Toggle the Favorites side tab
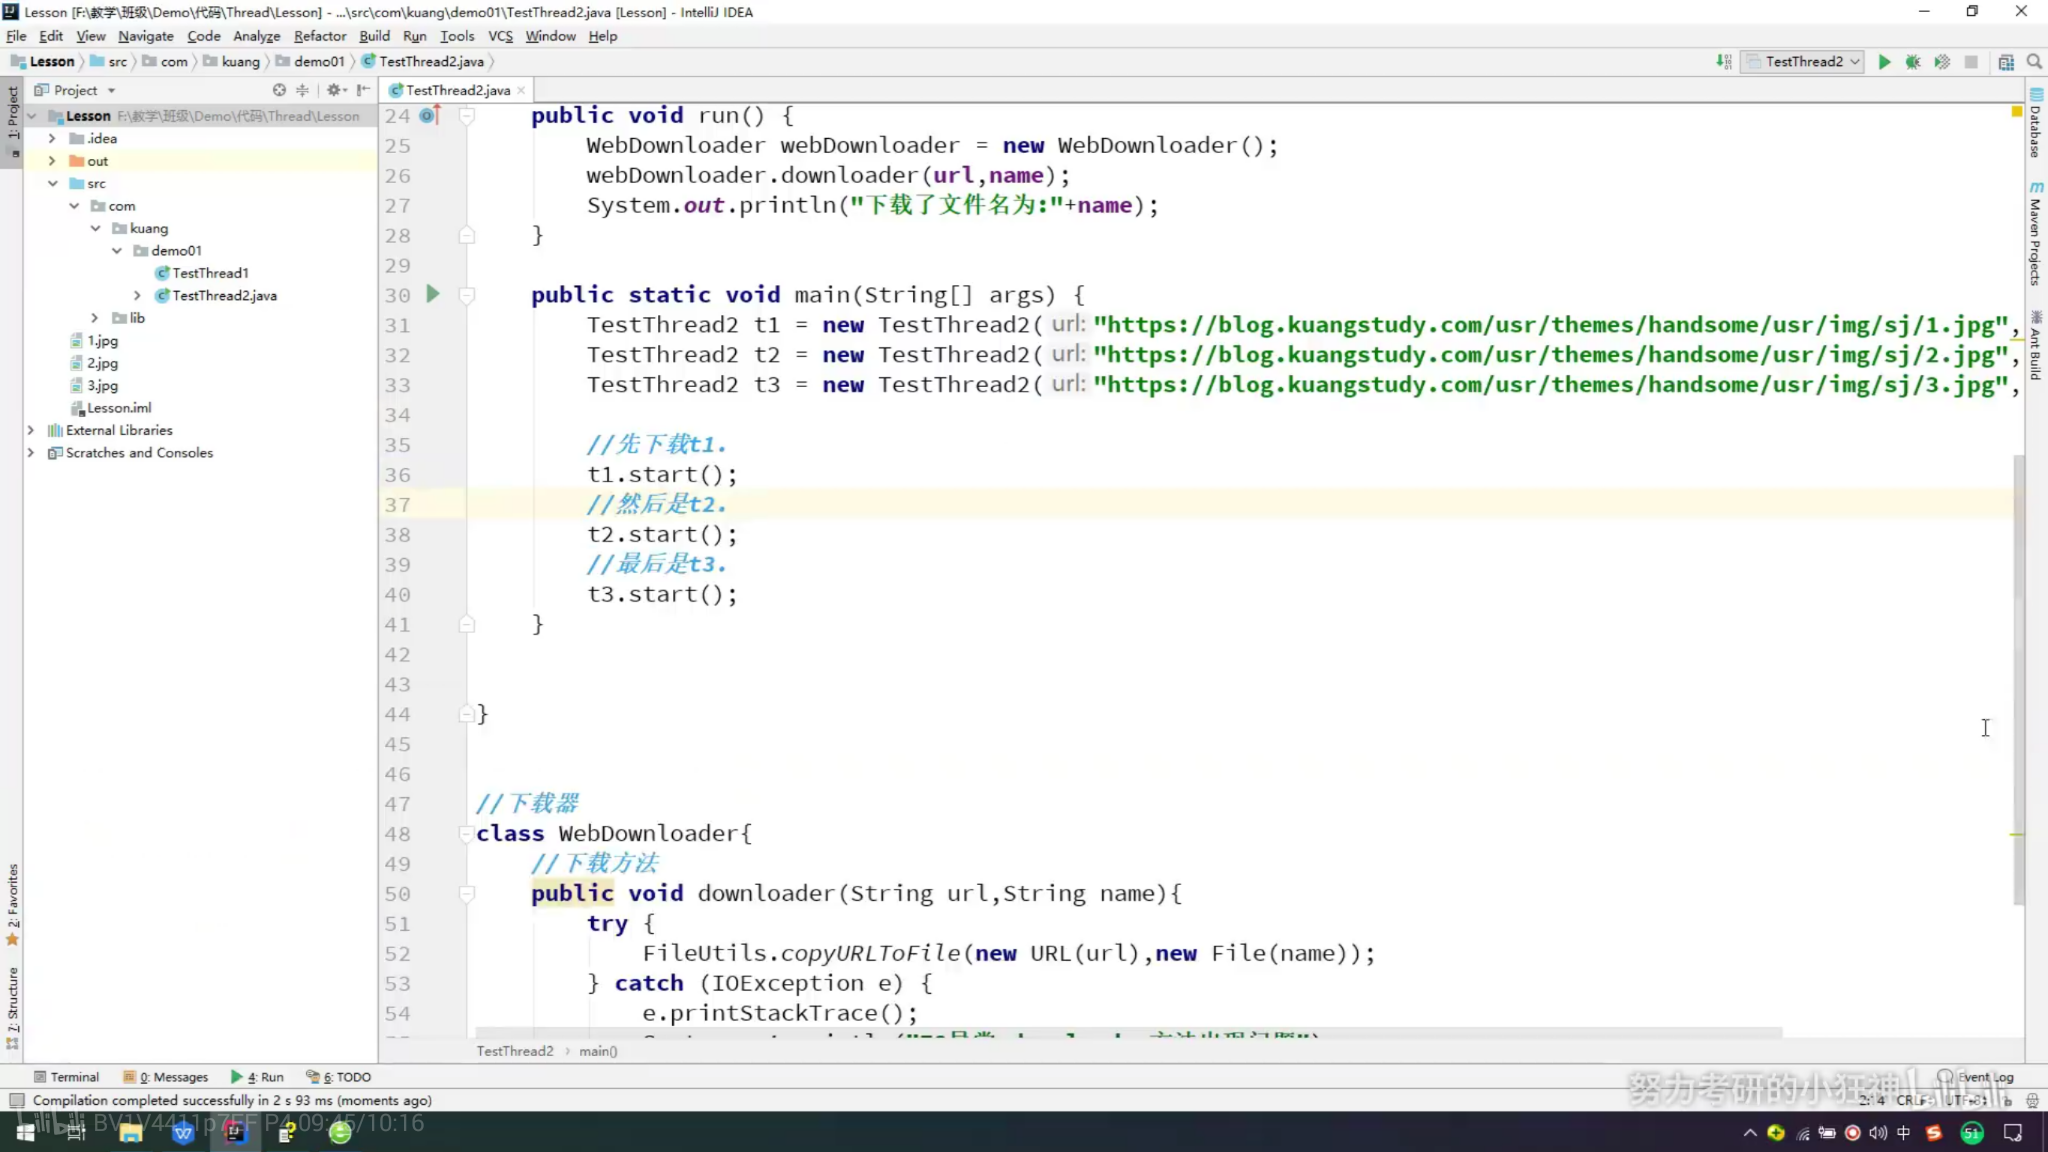Viewport: 2048px width, 1152px height. coord(12,904)
